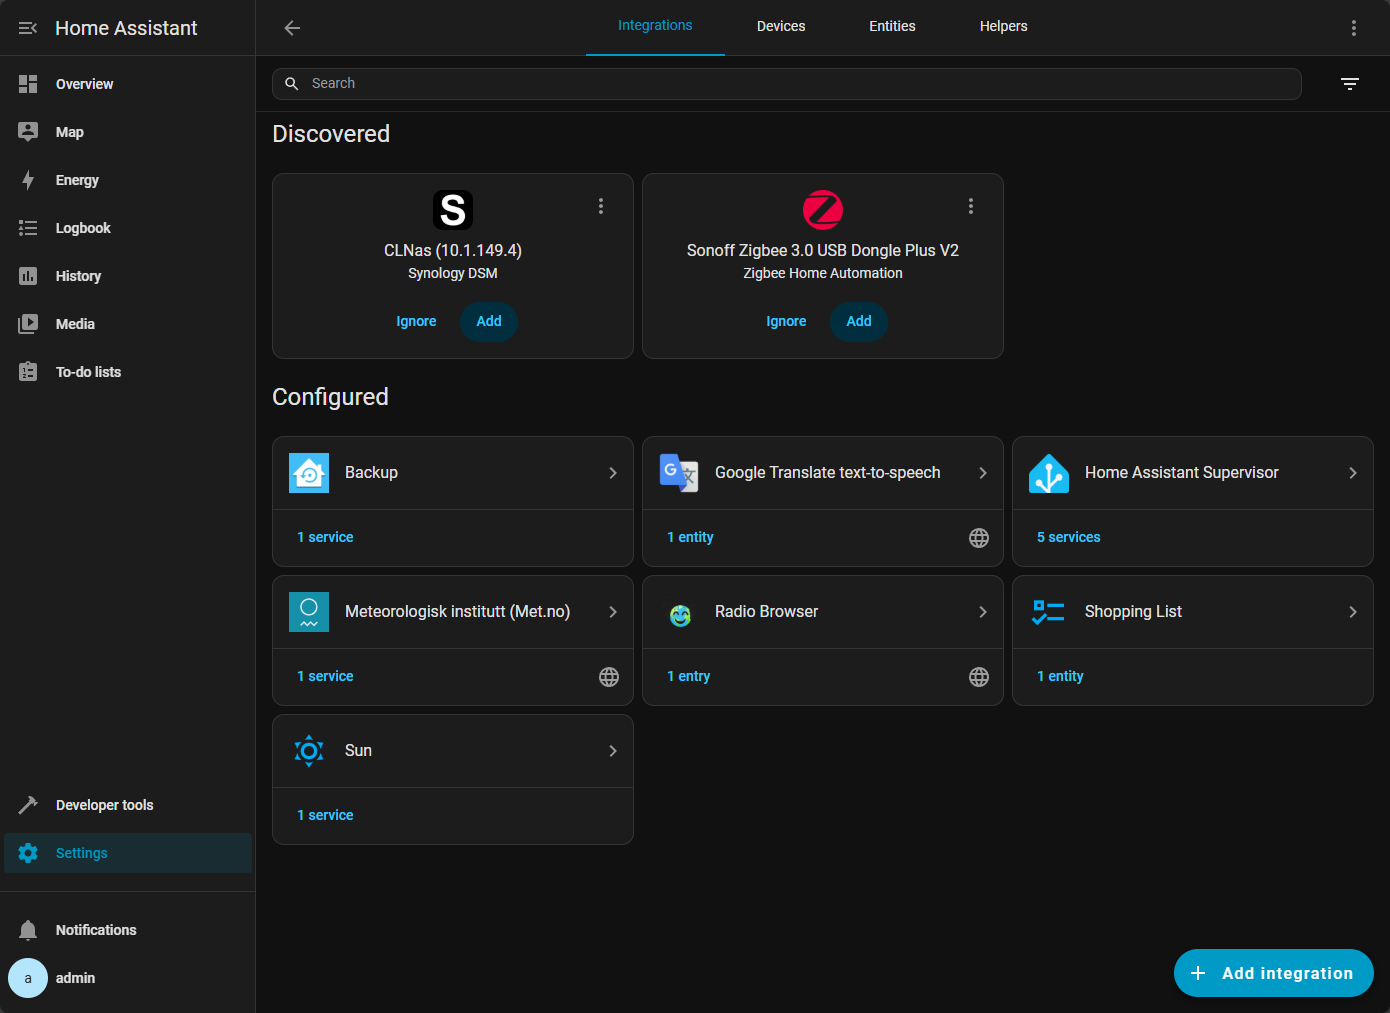Expand the Backup integration chevron

[613, 473]
